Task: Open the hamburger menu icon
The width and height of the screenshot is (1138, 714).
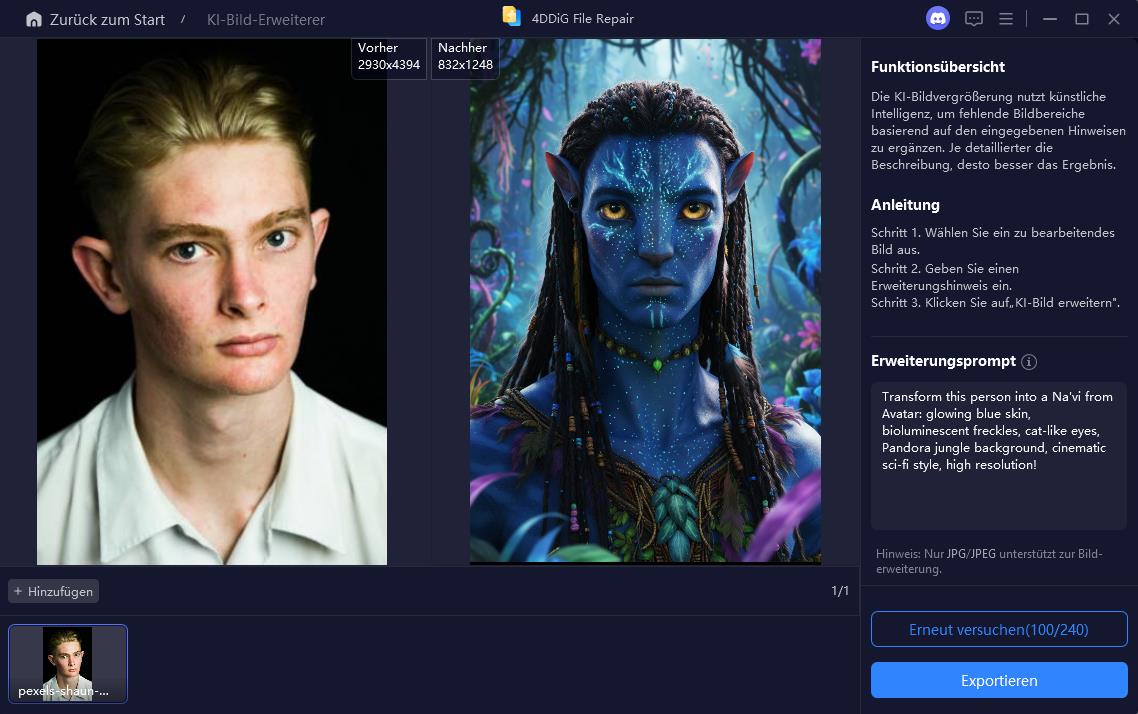Action: 1006,18
